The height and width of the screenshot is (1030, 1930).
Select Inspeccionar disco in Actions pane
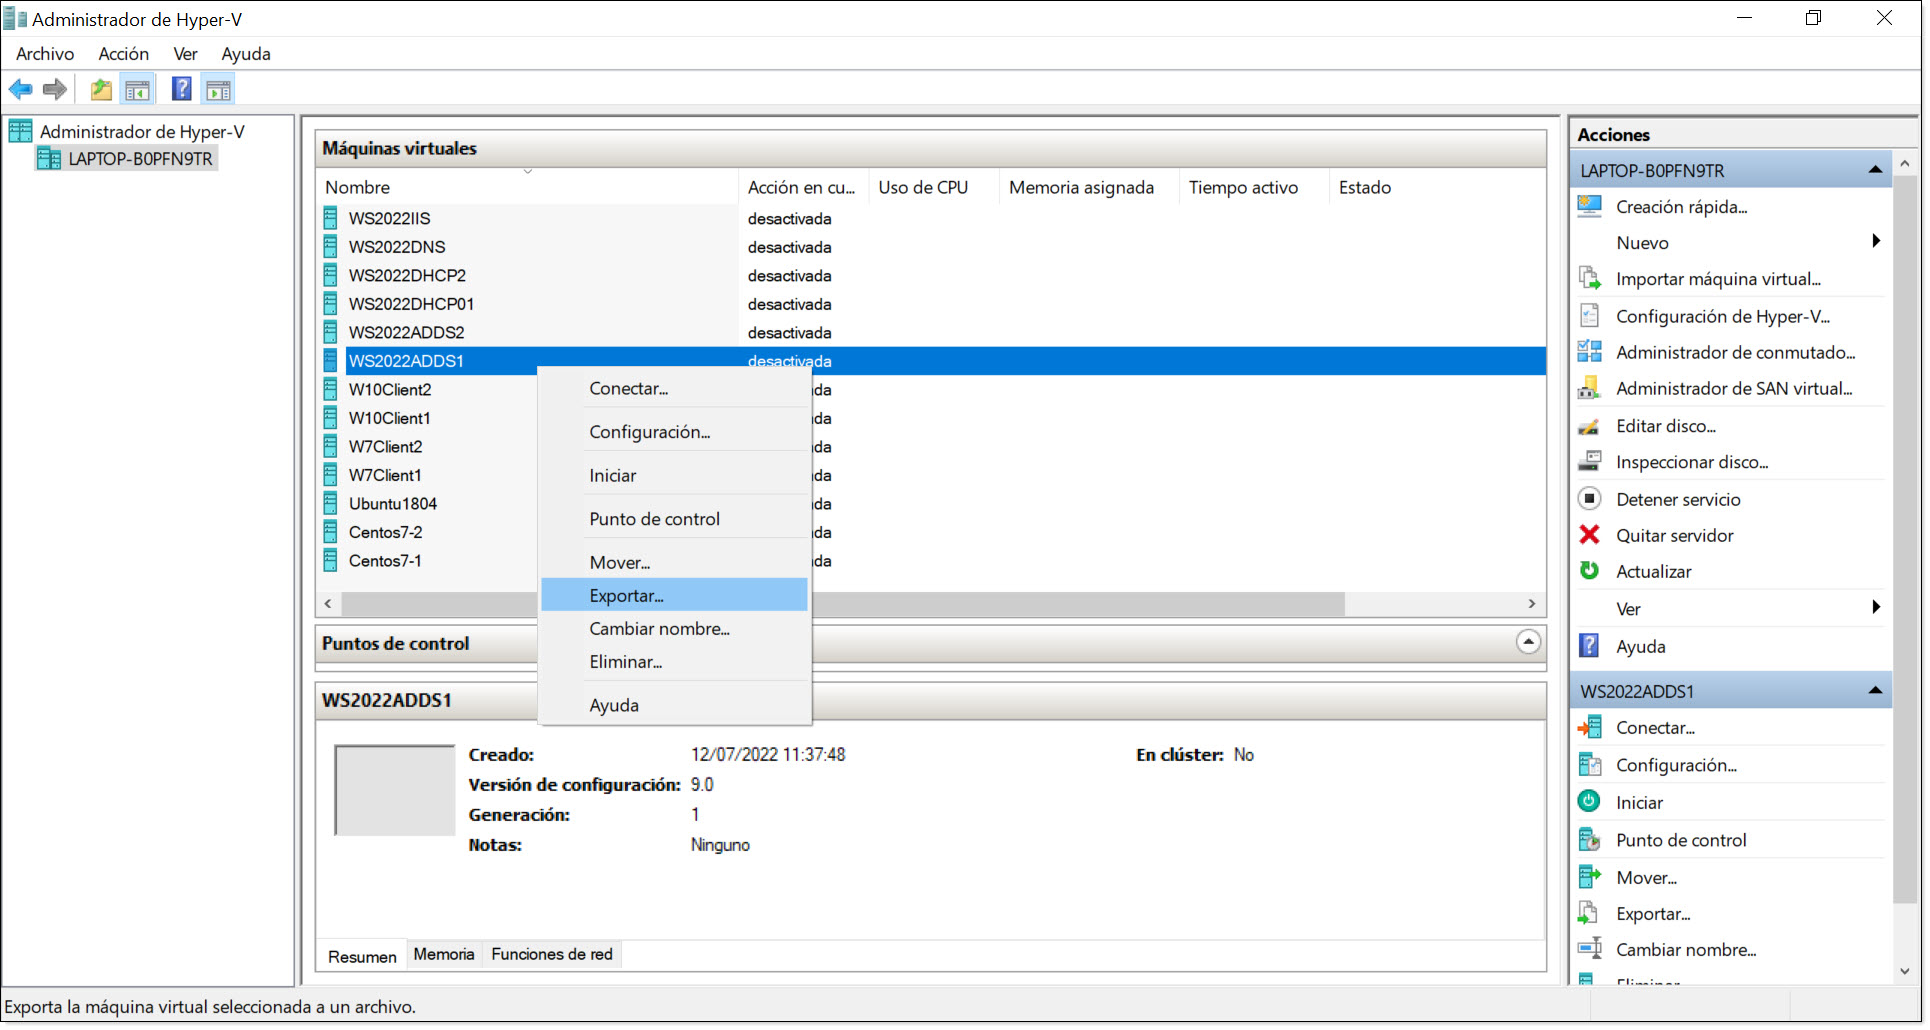point(1691,461)
